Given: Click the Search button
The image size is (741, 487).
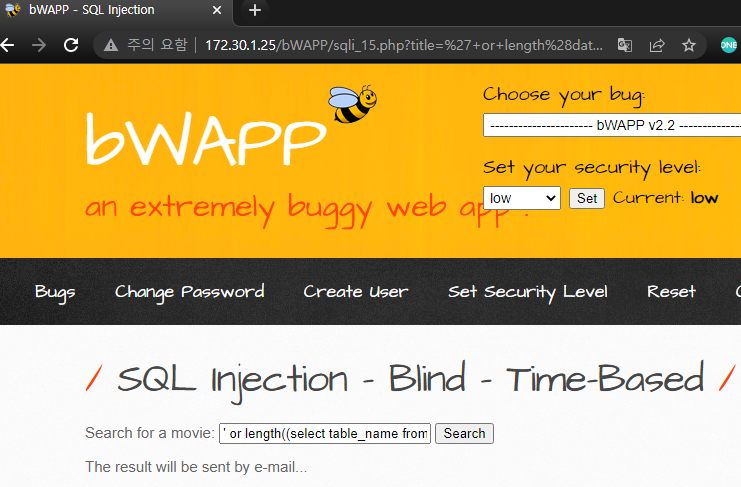Looking at the screenshot, I should 465,434.
